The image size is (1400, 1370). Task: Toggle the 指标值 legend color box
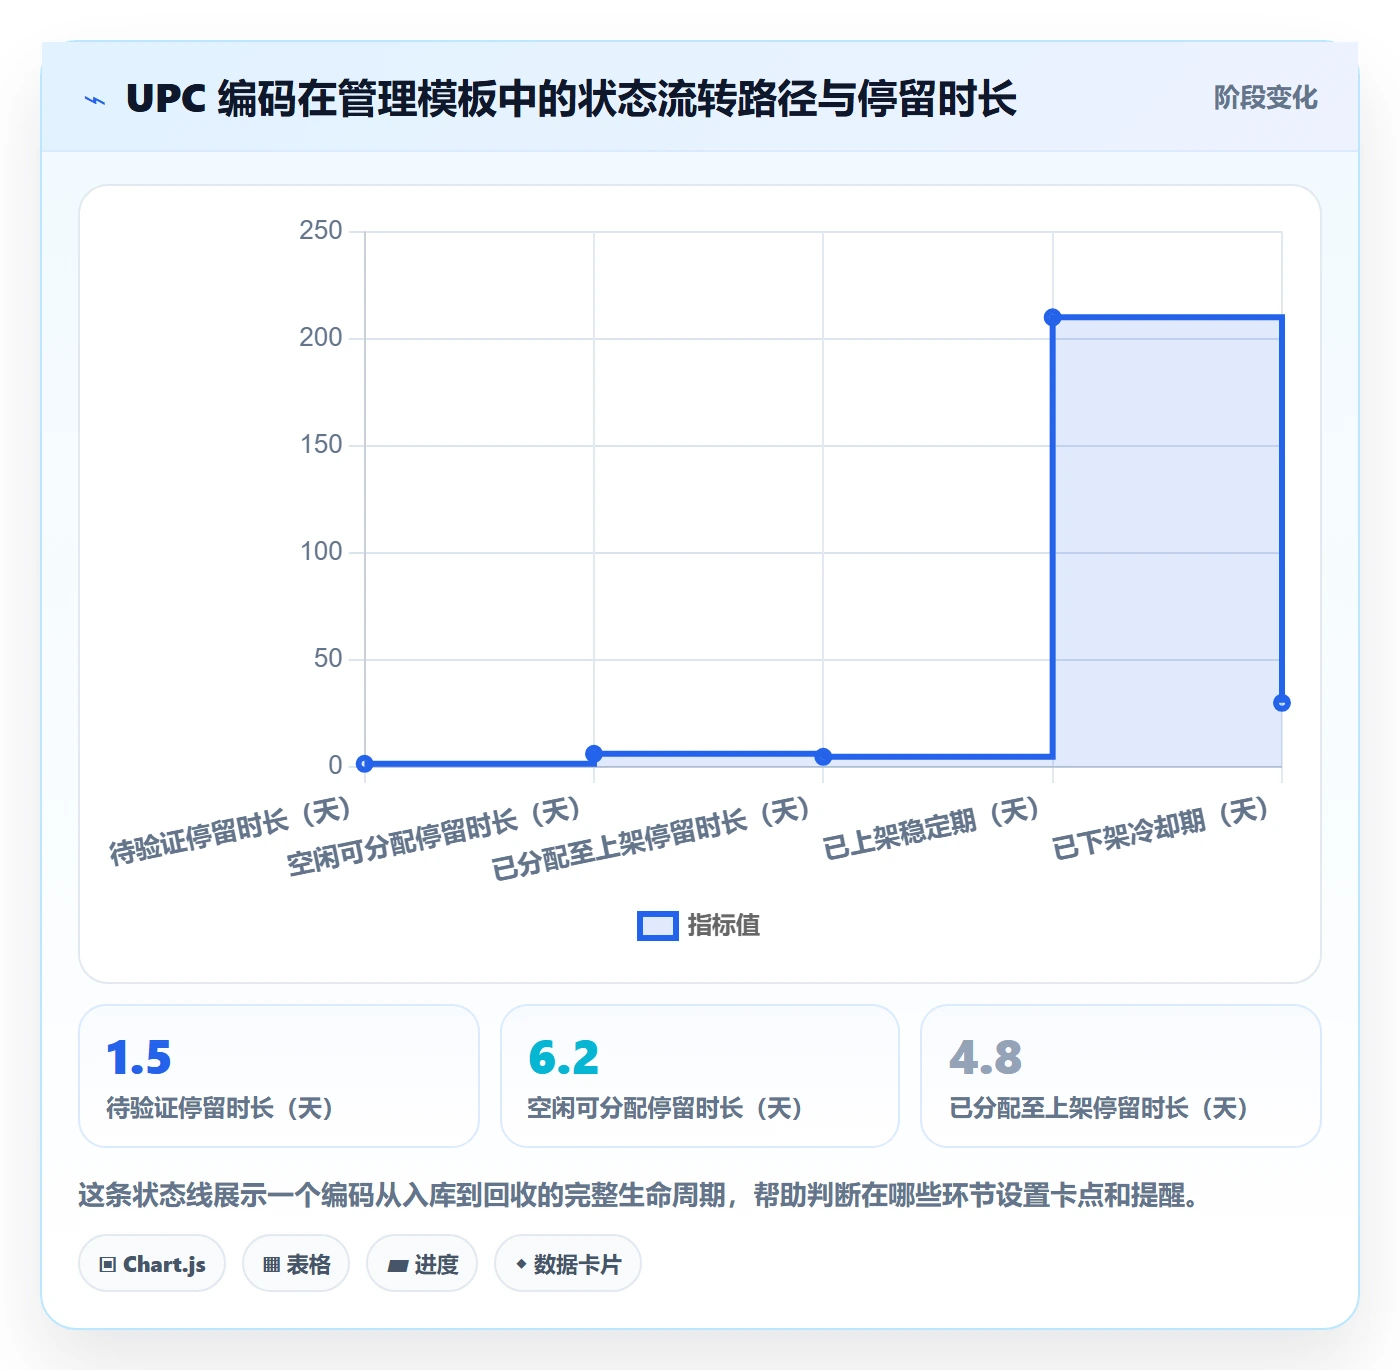[658, 926]
